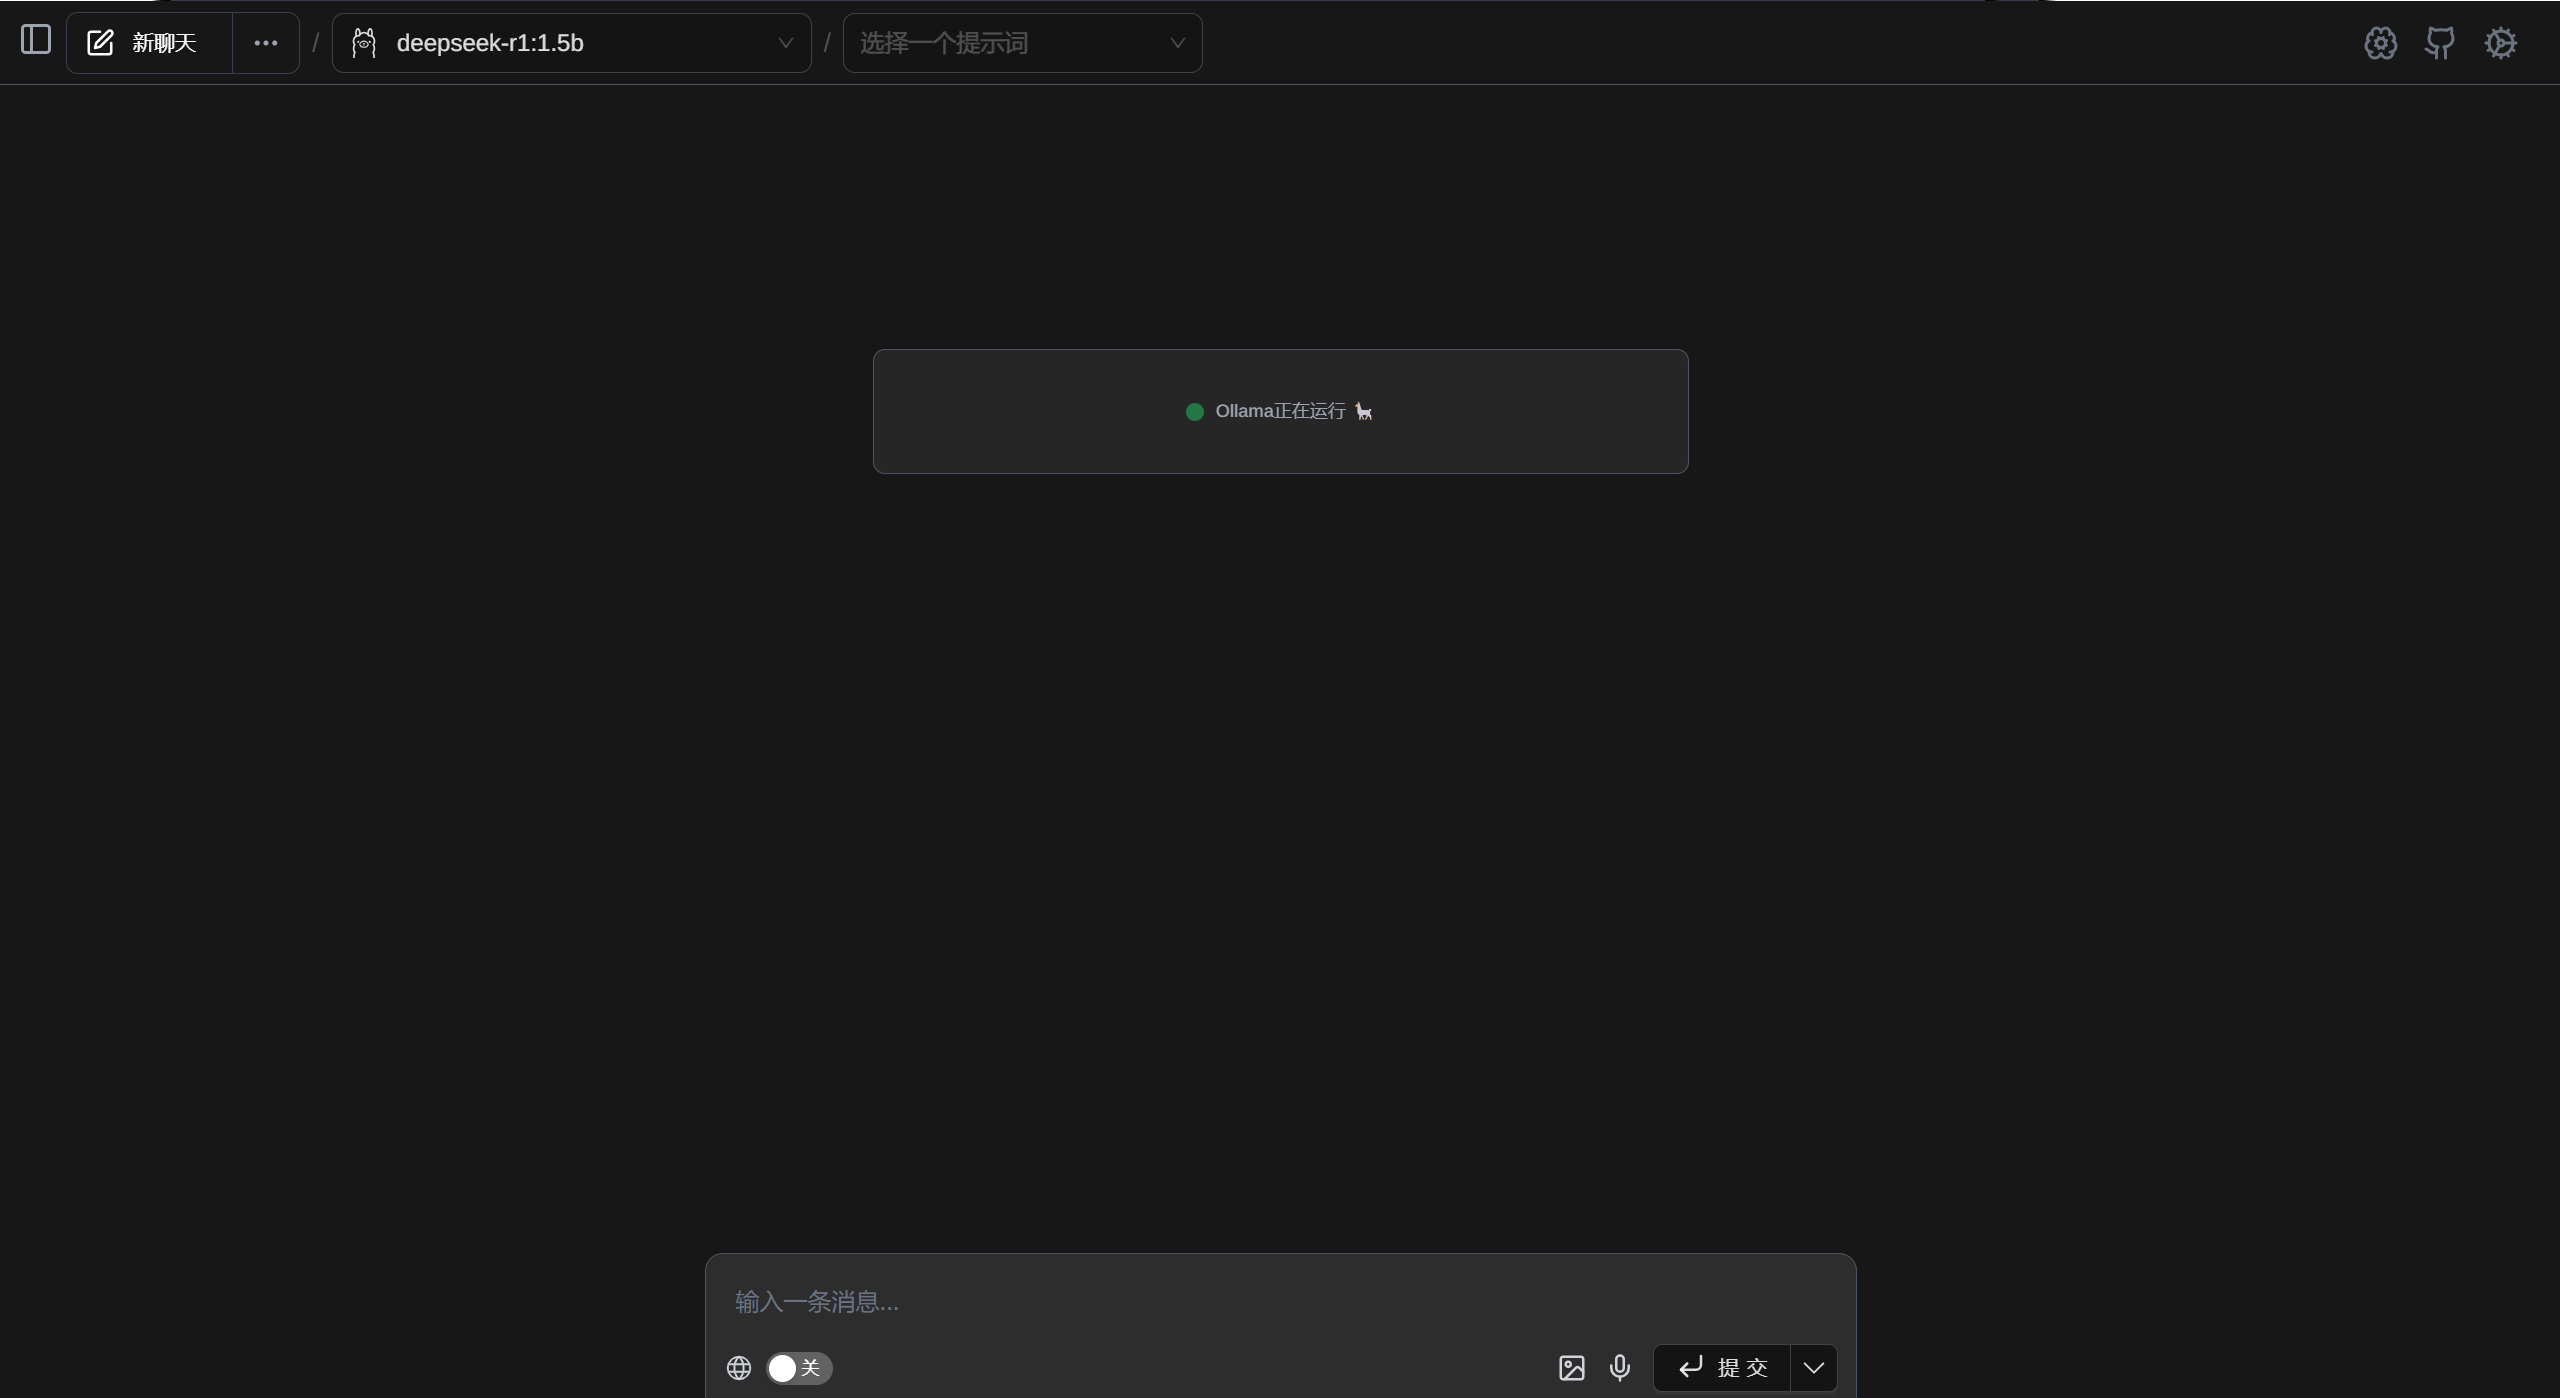This screenshot has height=1398, width=2560.
Task: Open the OpenAI-style model settings icon
Action: (2380, 43)
